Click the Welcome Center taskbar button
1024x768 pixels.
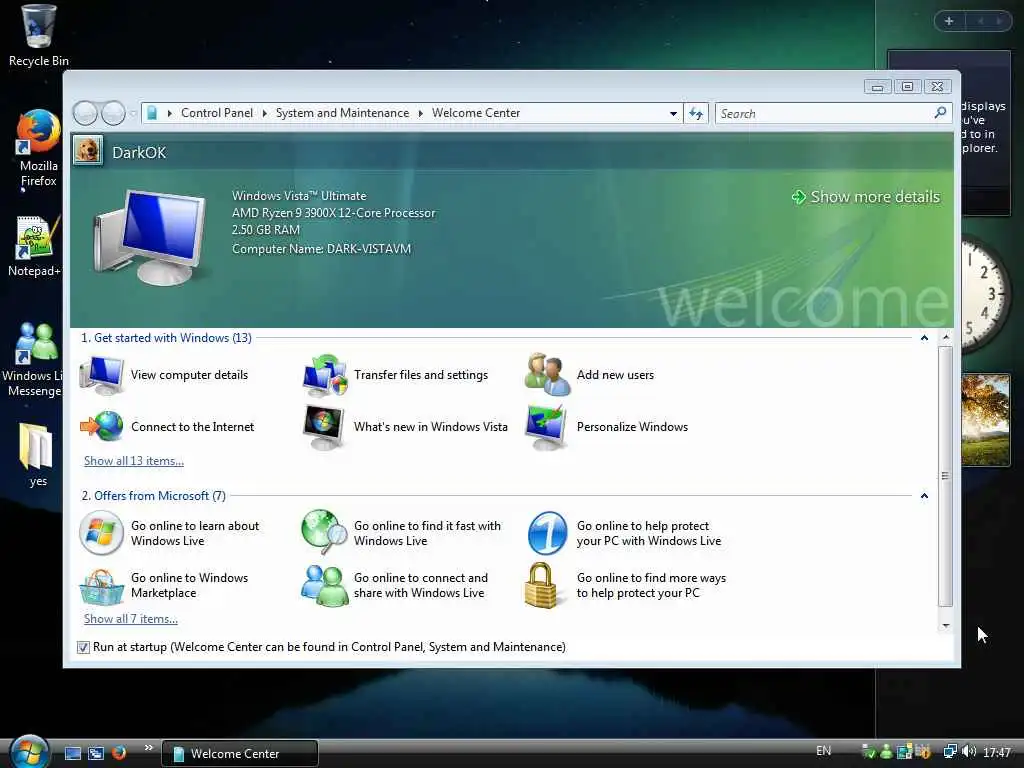[x=240, y=754]
